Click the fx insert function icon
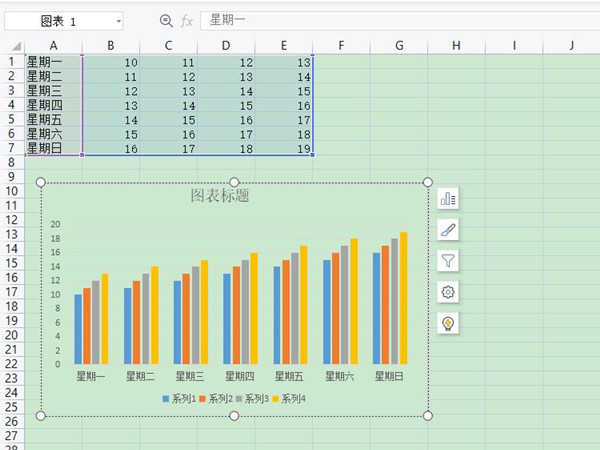 click(187, 21)
